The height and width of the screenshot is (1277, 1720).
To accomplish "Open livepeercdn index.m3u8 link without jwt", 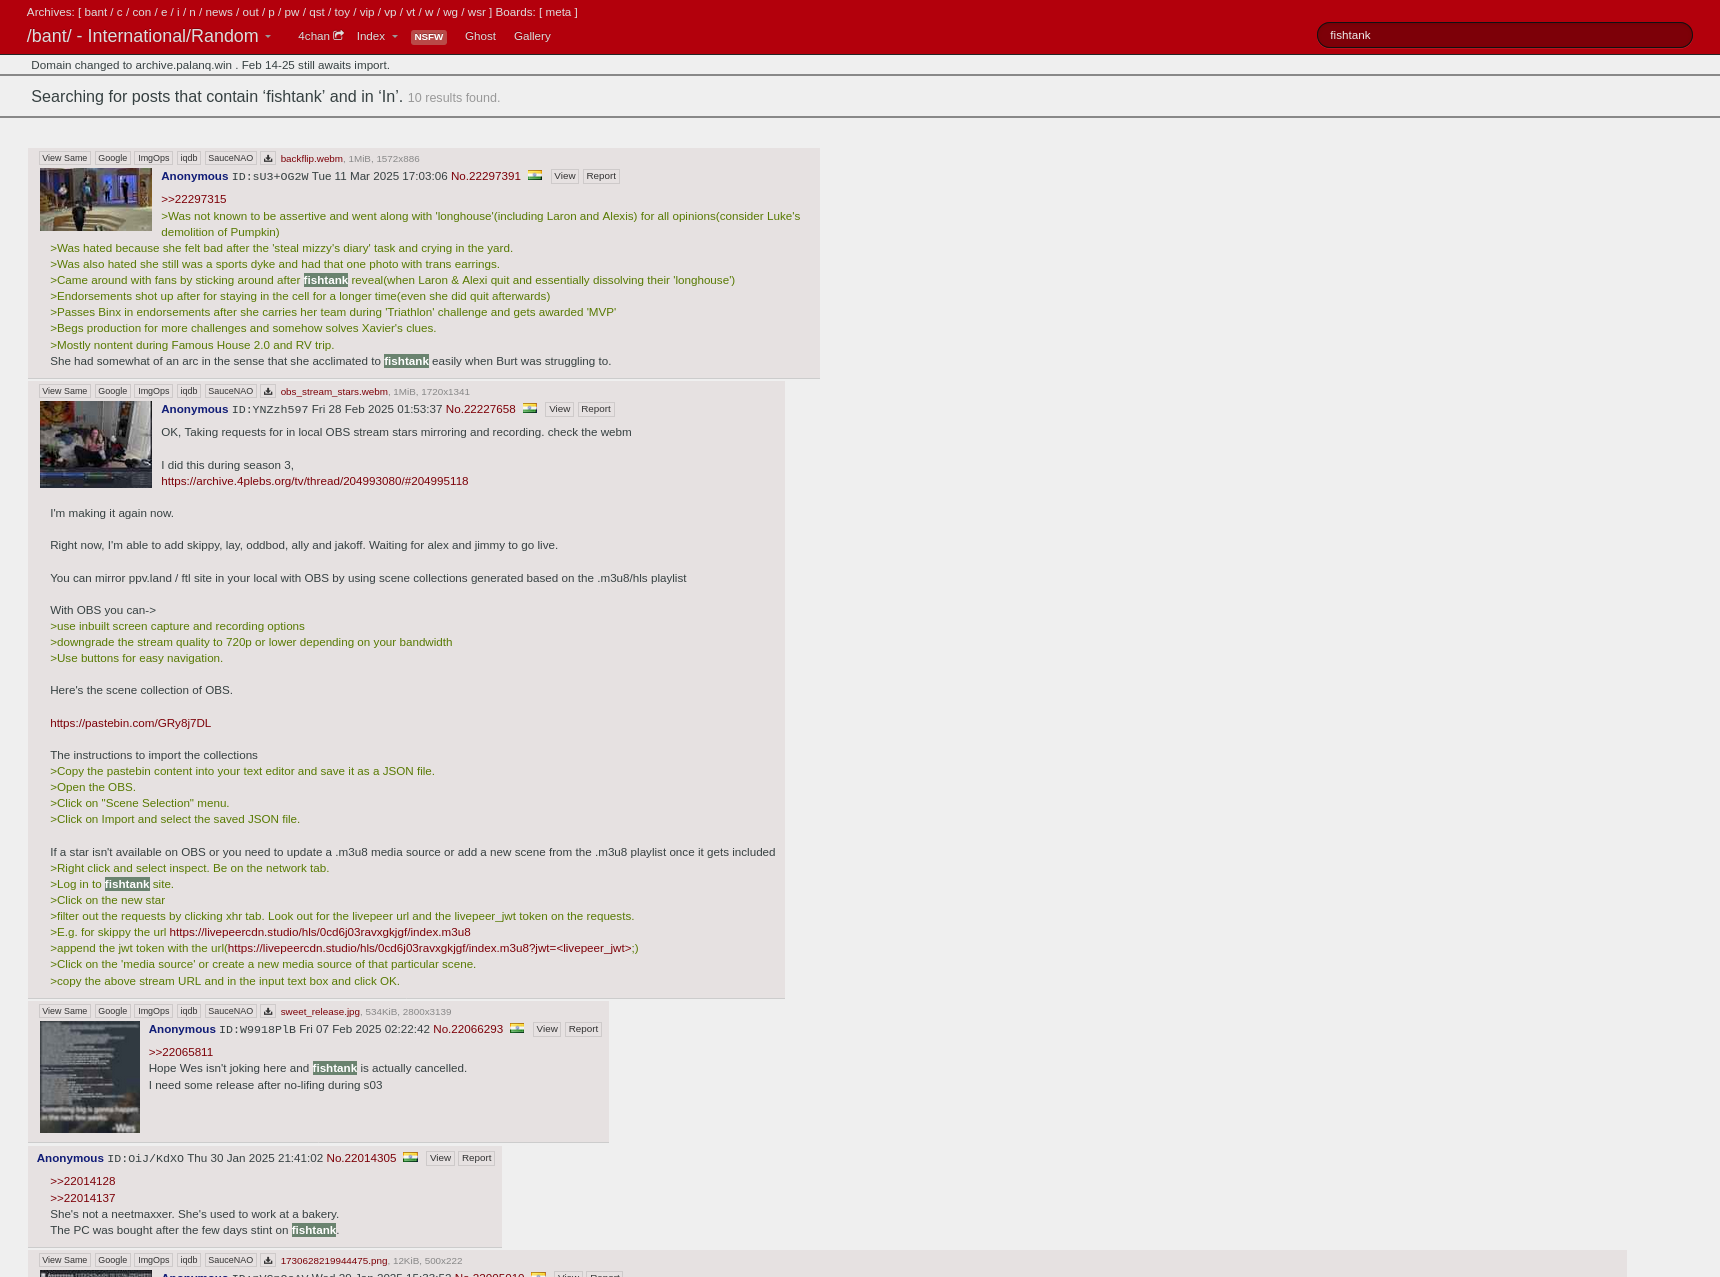I will point(320,932).
